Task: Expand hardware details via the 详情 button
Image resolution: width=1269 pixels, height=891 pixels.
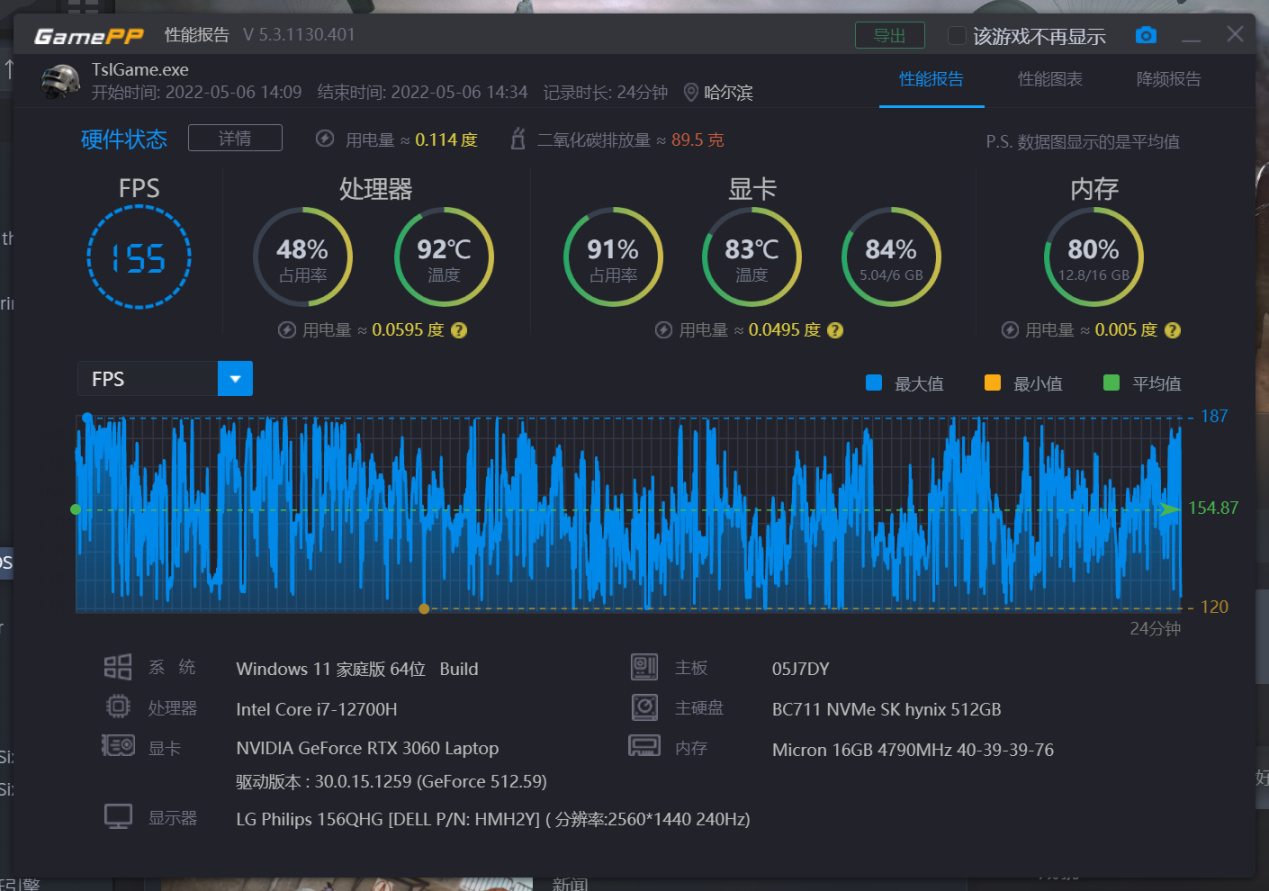Action: pos(235,138)
